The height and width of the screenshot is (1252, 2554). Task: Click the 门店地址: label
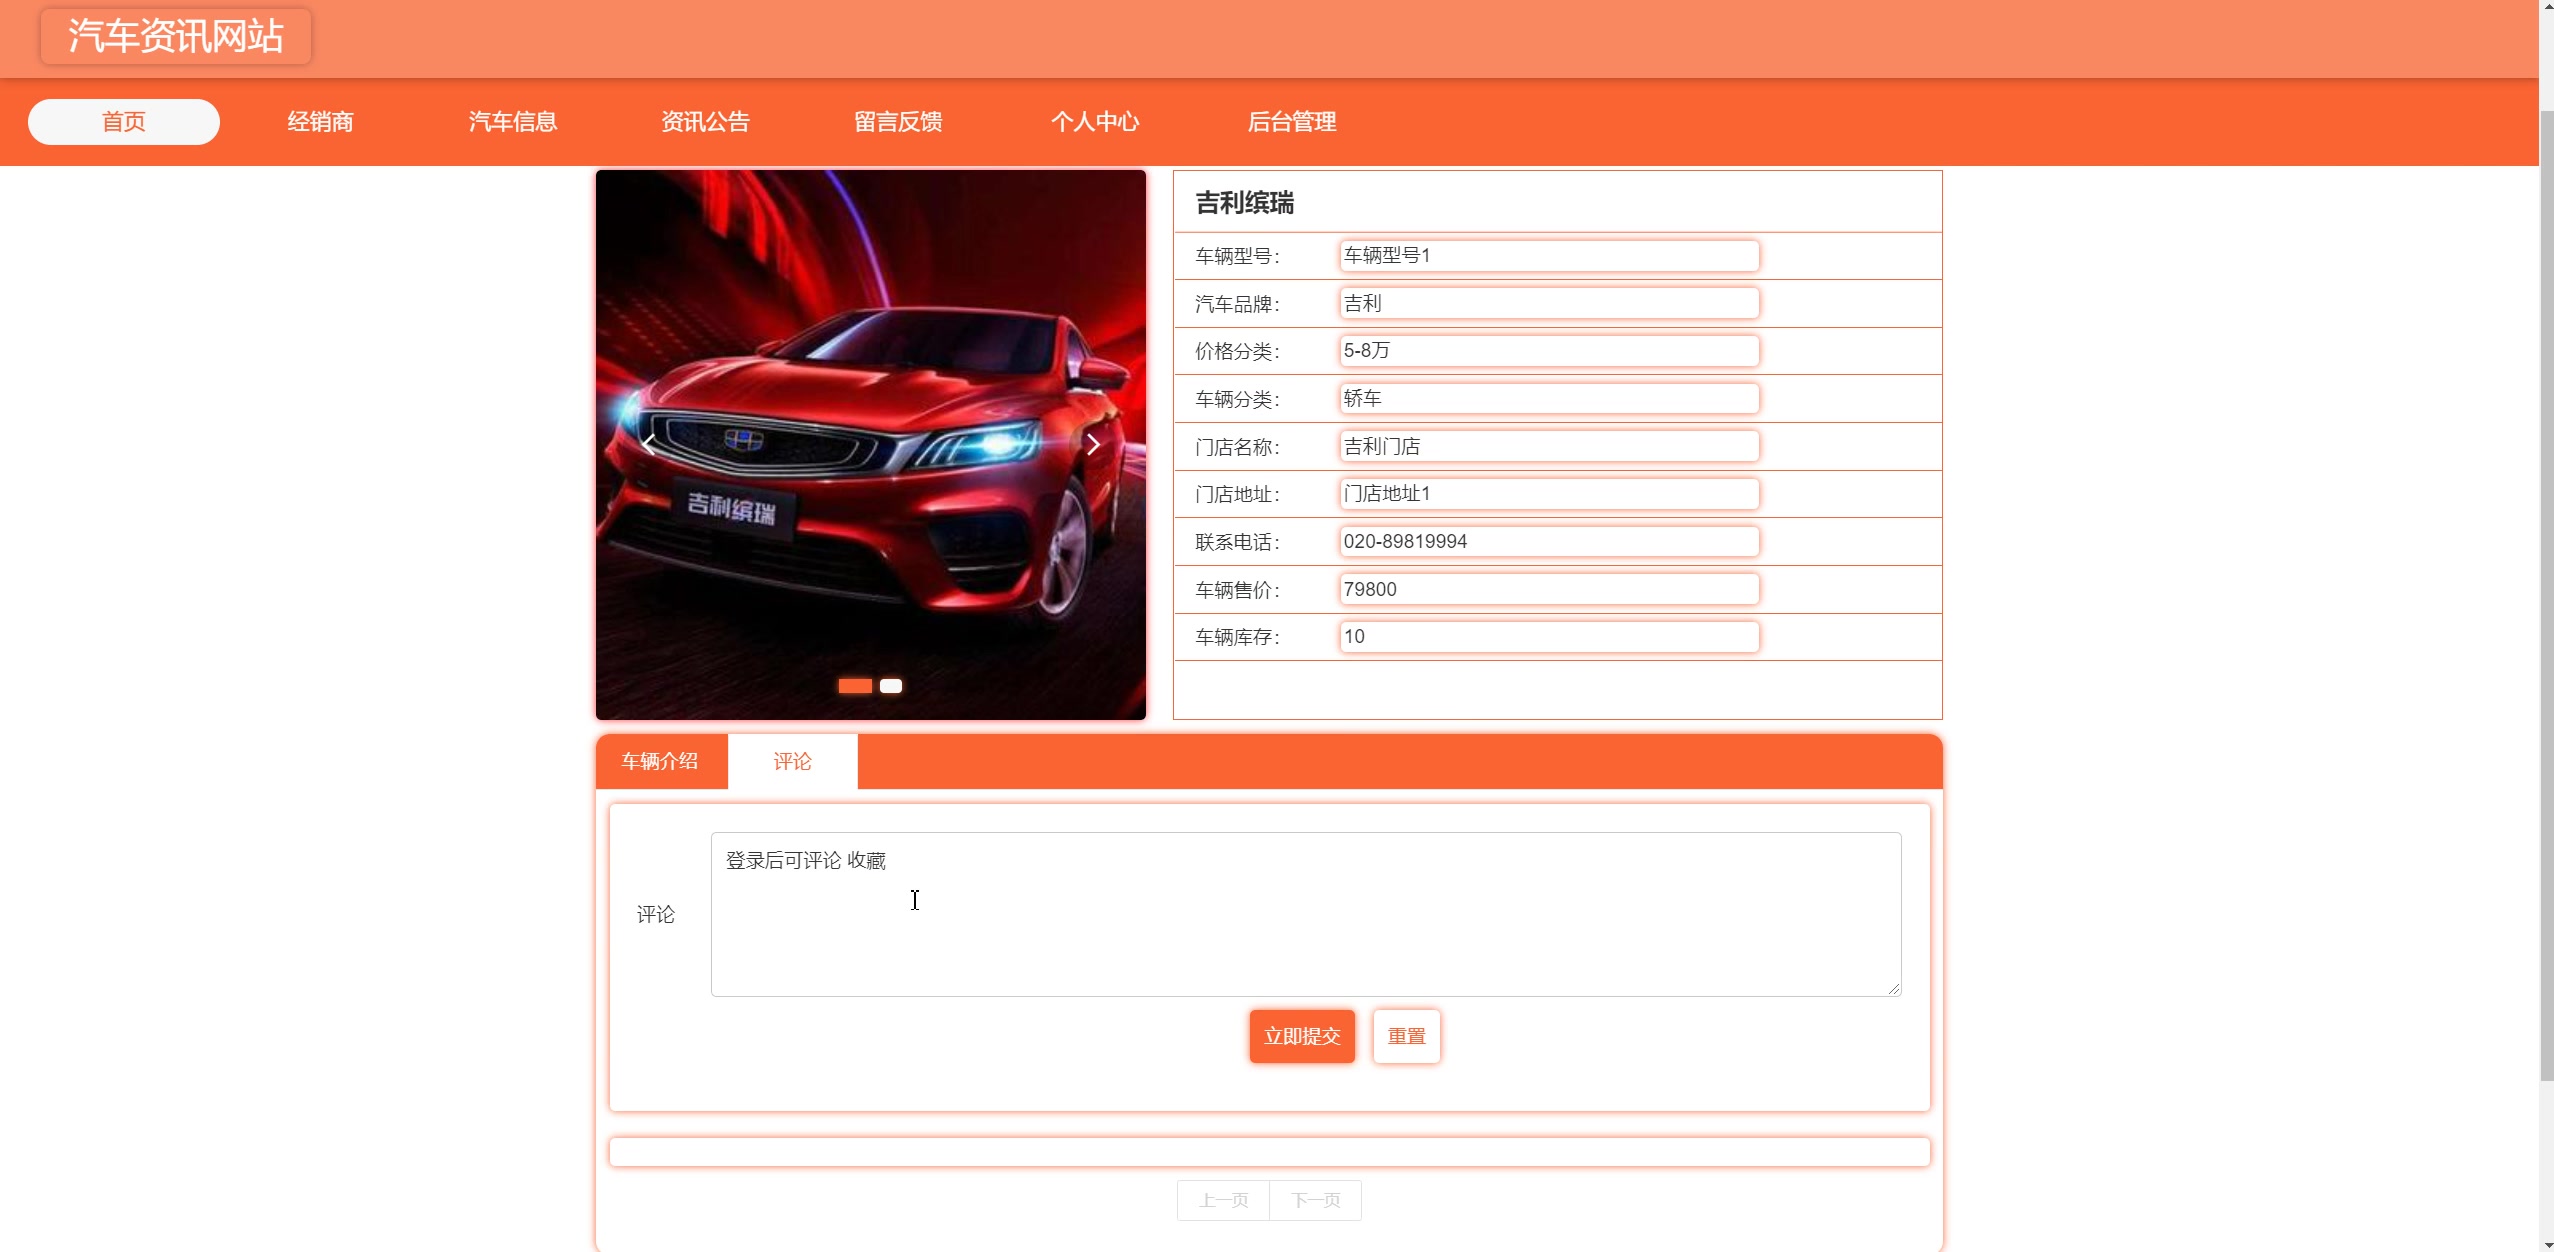pyautogui.click(x=1238, y=494)
